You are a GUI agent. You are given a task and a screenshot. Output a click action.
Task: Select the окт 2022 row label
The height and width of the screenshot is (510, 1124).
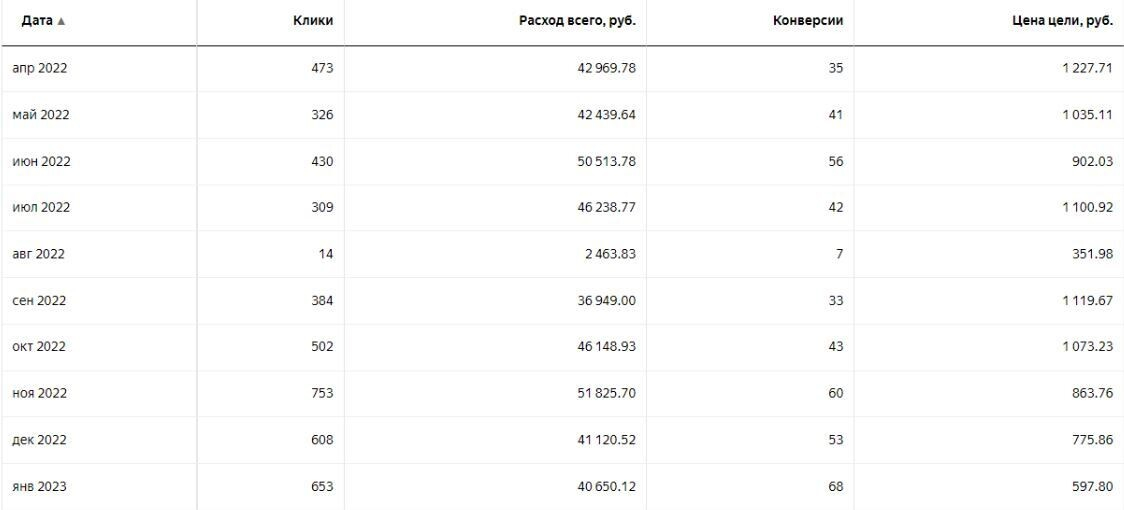[x=40, y=347]
